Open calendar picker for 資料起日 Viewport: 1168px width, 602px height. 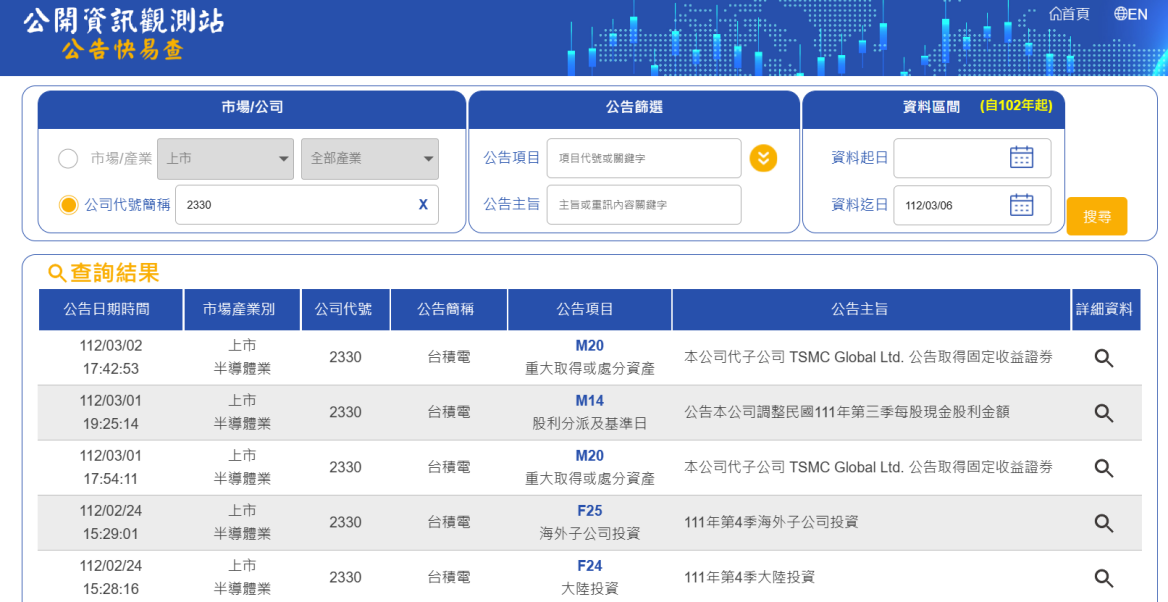click(x=1021, y=158)
